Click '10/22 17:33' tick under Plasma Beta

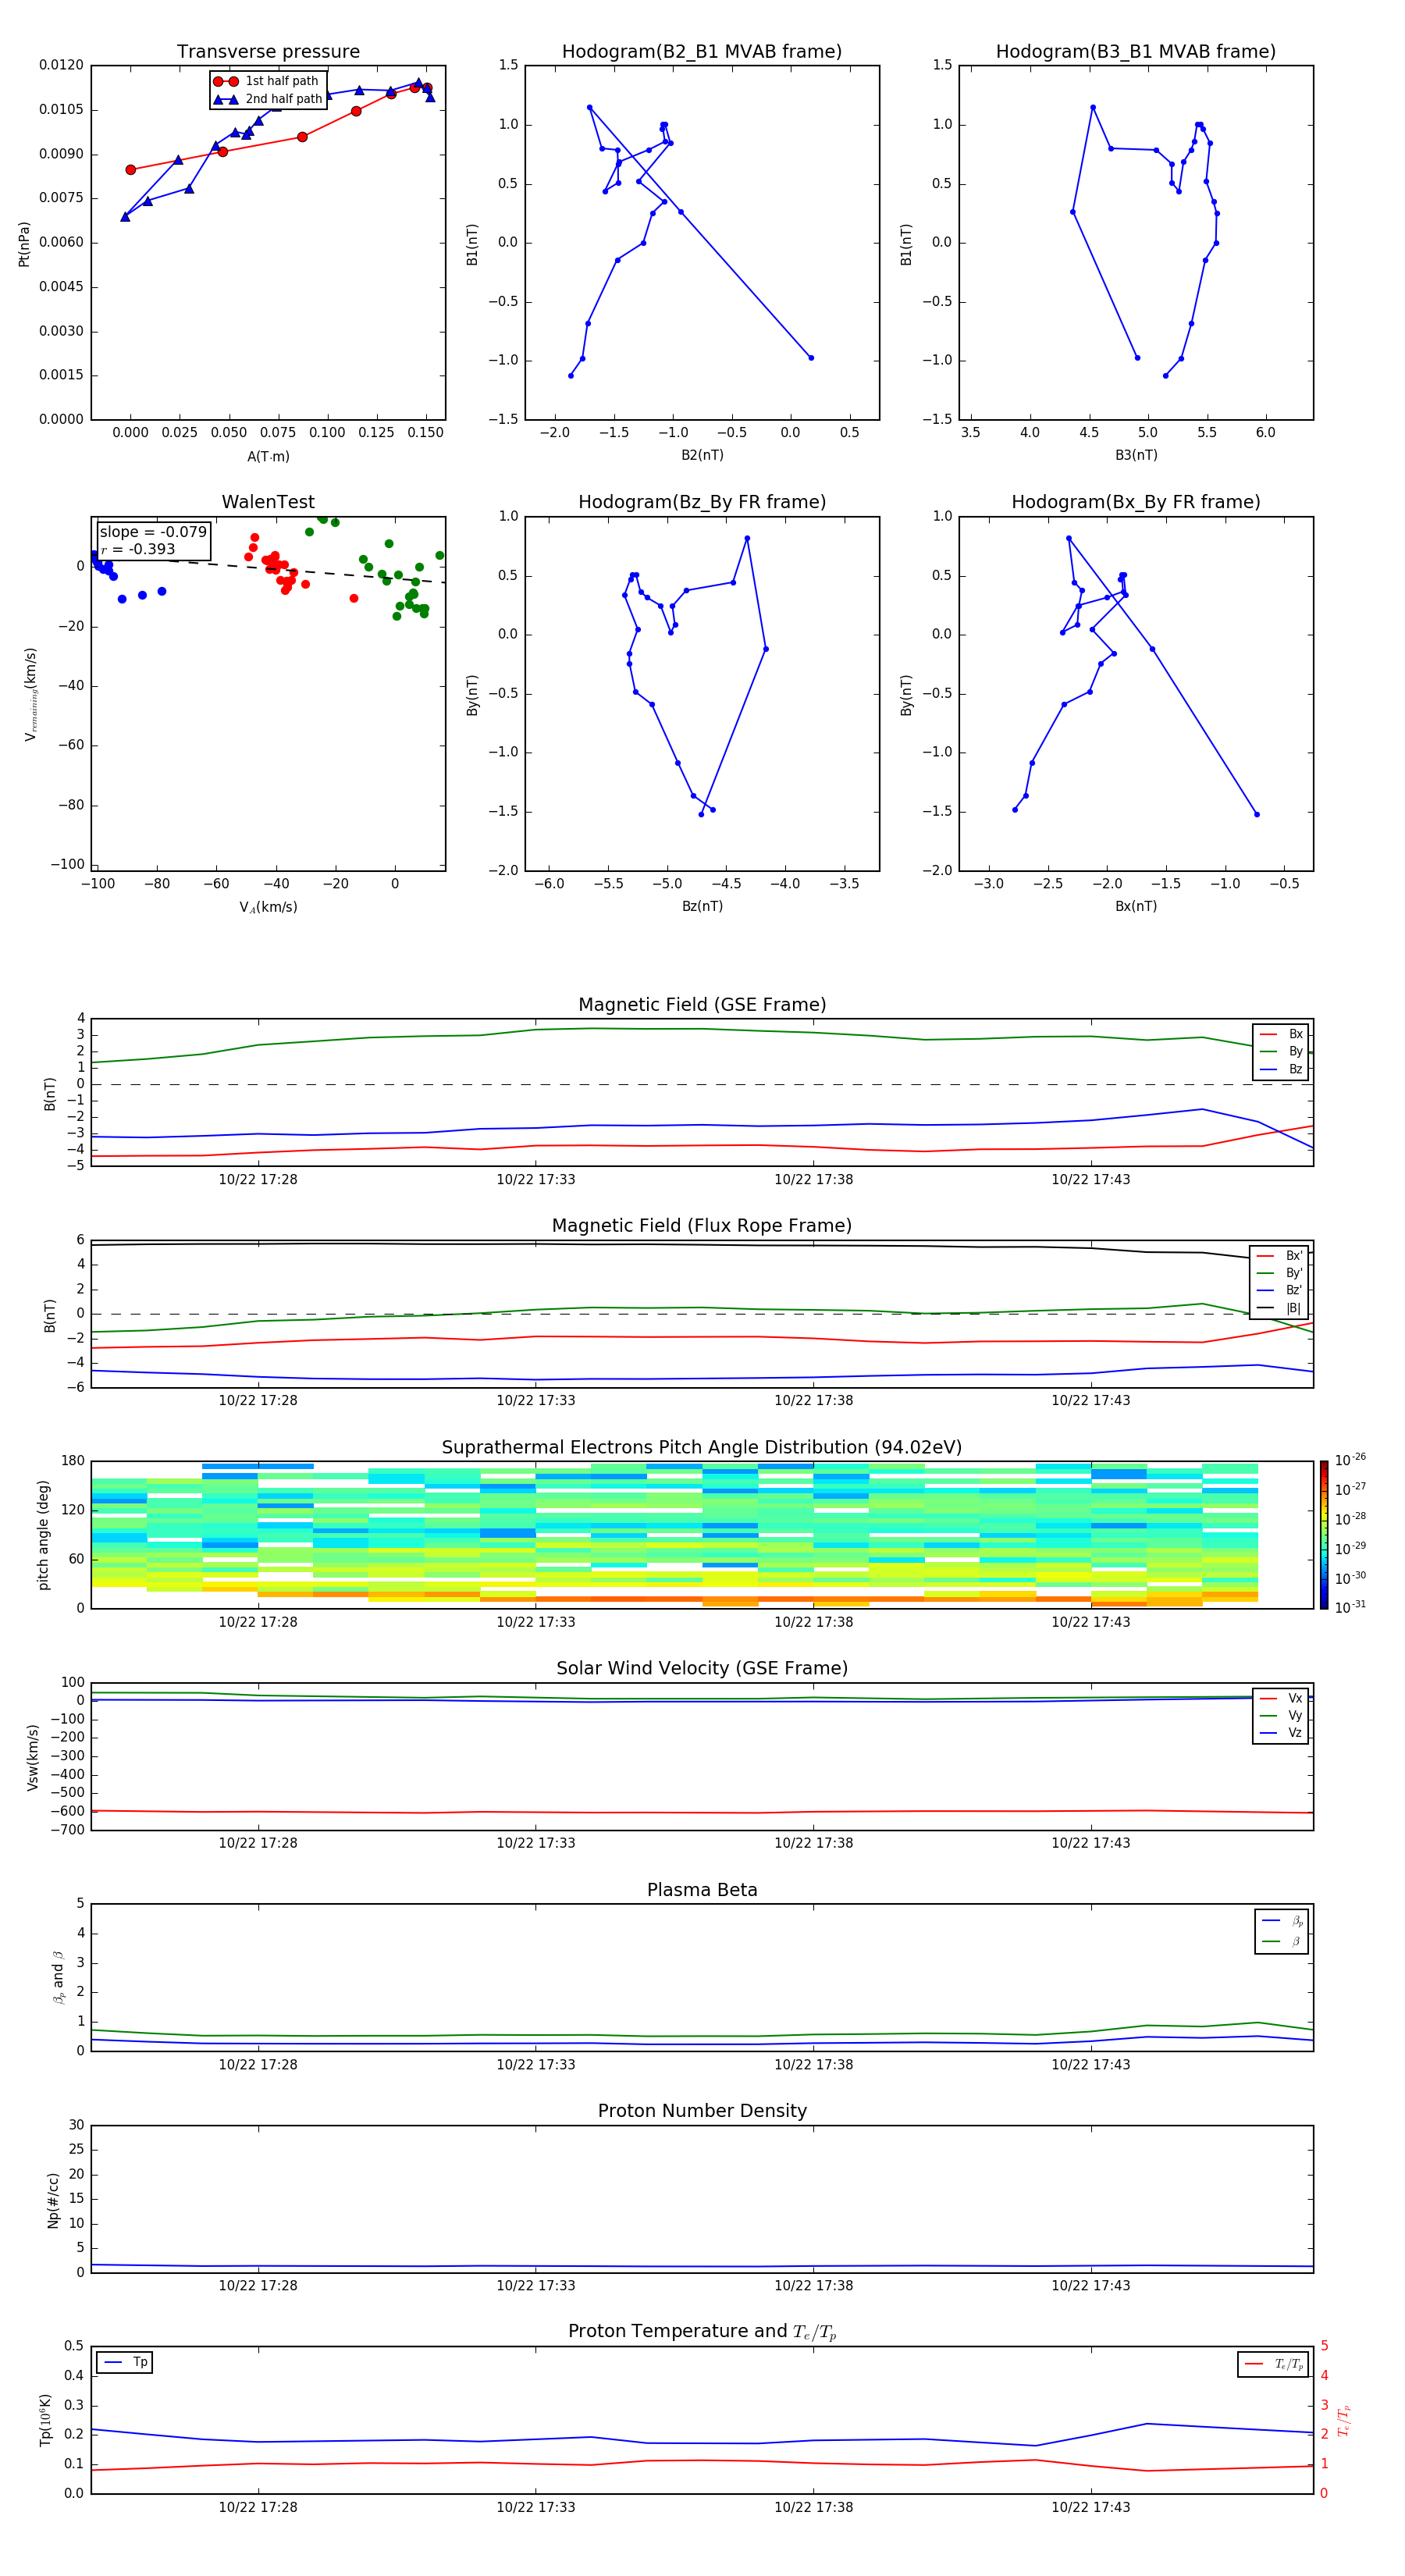[536, 2064]
